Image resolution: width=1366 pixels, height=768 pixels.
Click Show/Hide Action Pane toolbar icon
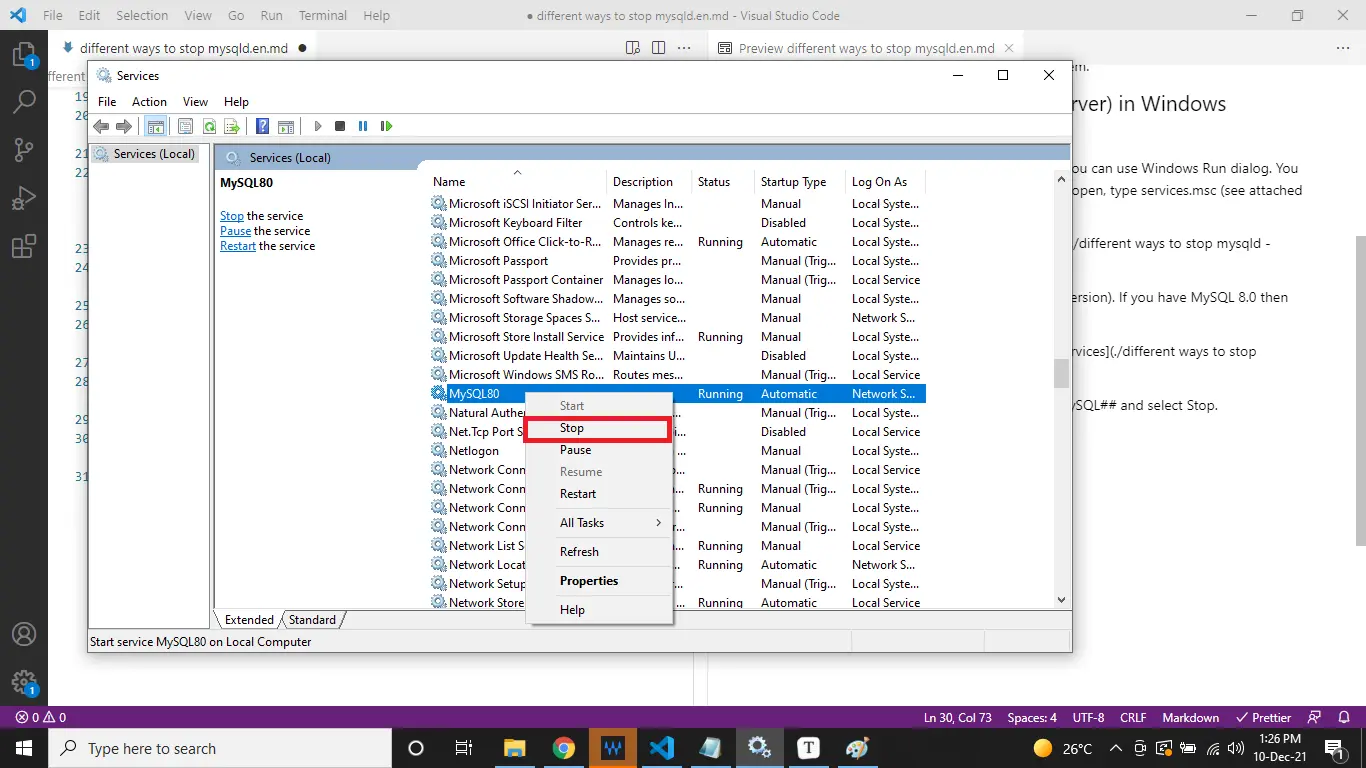(x=286, y=126)
